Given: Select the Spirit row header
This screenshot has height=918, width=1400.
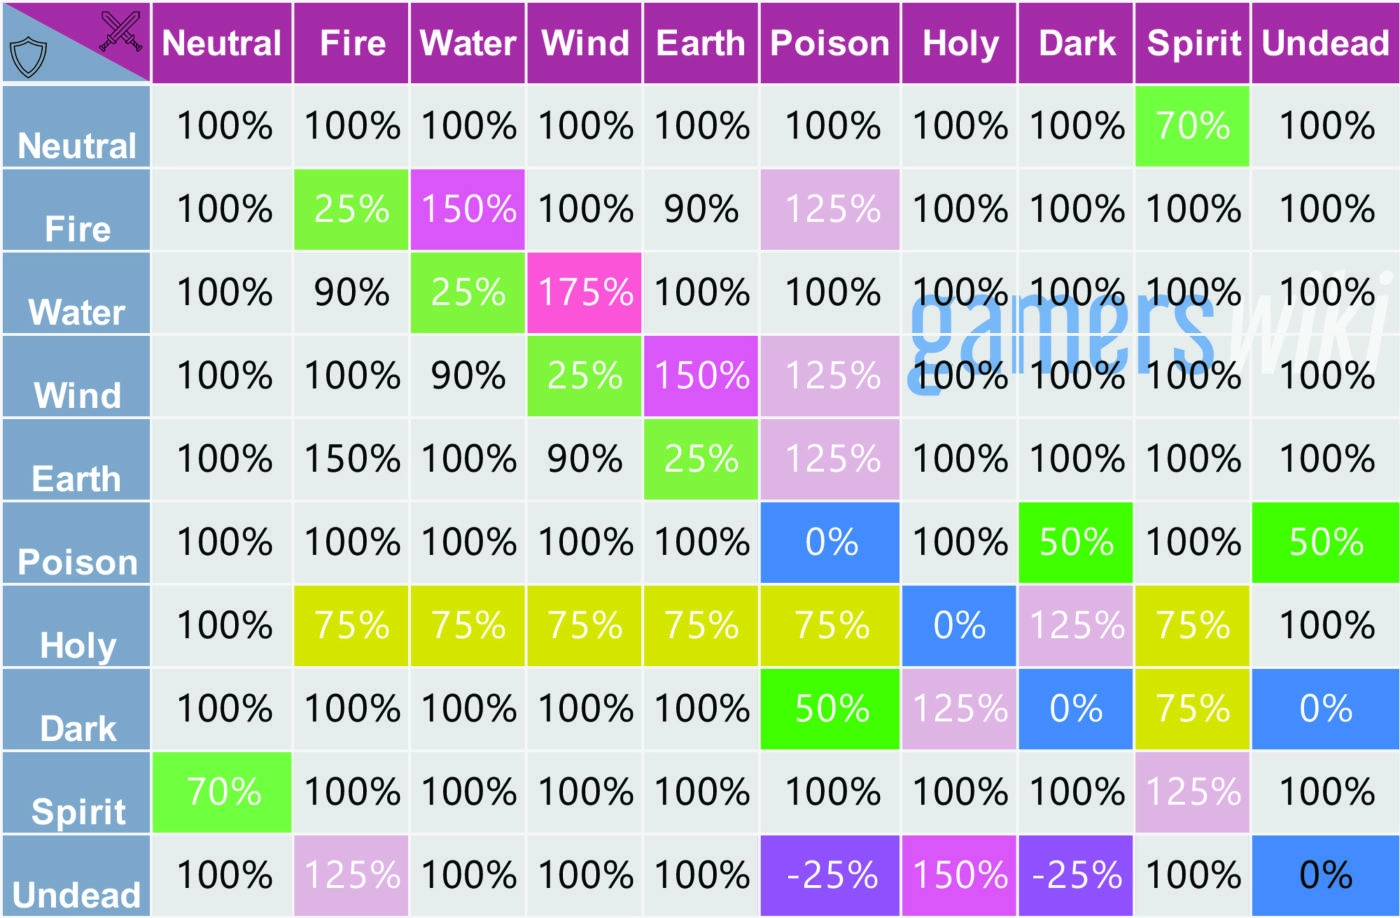Looking at the screenshot, I should [76, 793].
